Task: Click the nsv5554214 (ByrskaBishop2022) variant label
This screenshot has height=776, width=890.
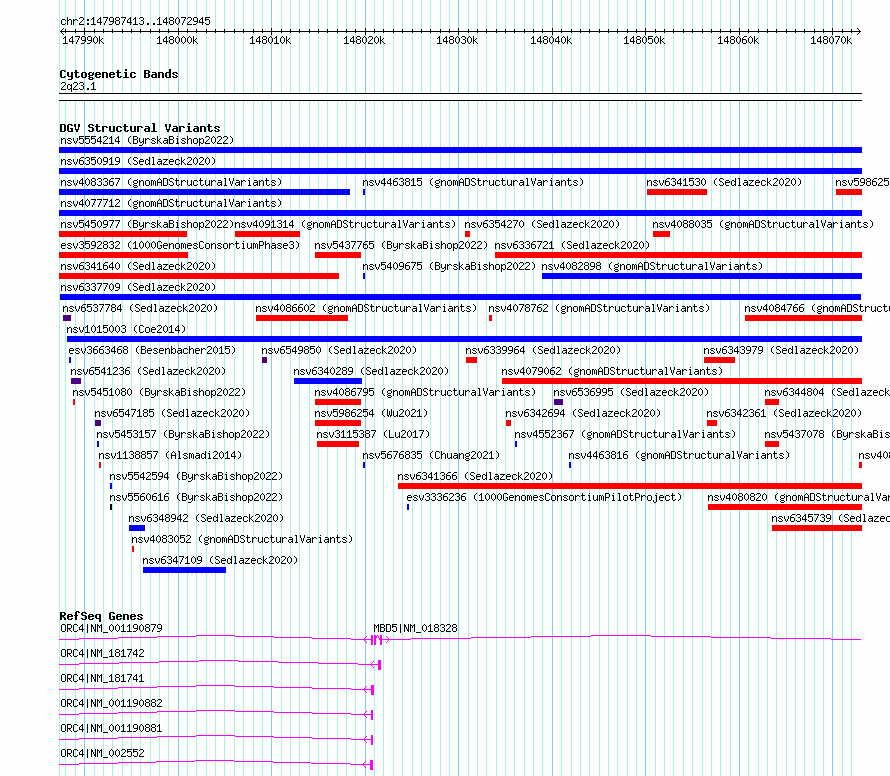Action: pyautogui.click(x=147, y=140)
